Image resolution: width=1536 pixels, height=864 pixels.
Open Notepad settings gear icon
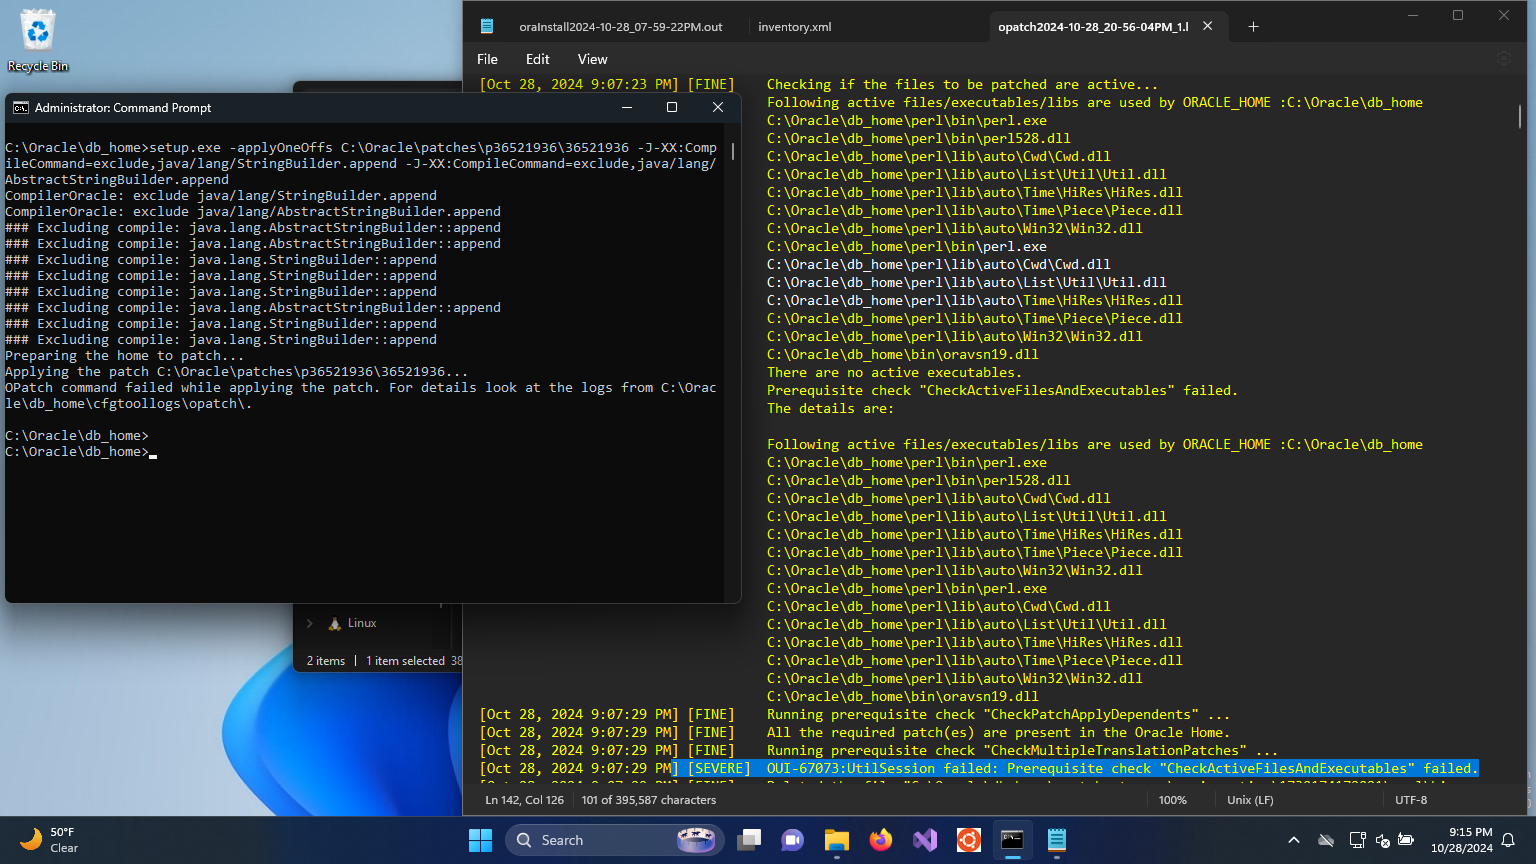pos(1503,59)
